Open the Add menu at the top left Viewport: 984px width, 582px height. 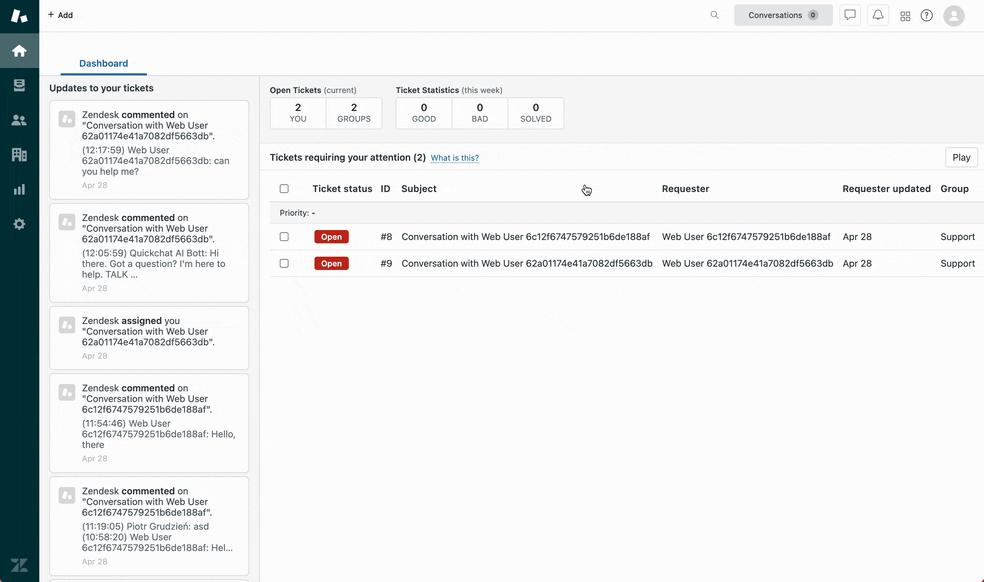click(60, 14)
